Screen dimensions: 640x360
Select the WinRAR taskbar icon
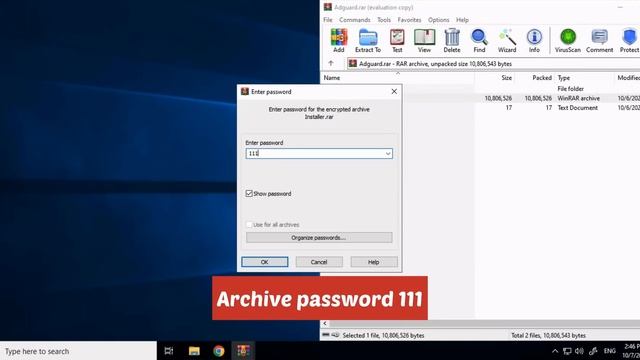(244, 351)
